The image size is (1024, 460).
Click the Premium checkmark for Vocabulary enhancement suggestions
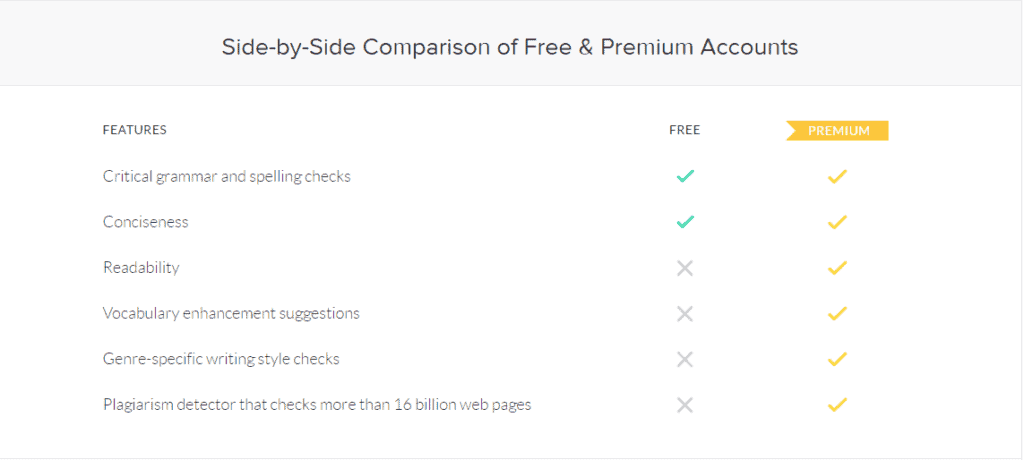[x=837, y=313]
